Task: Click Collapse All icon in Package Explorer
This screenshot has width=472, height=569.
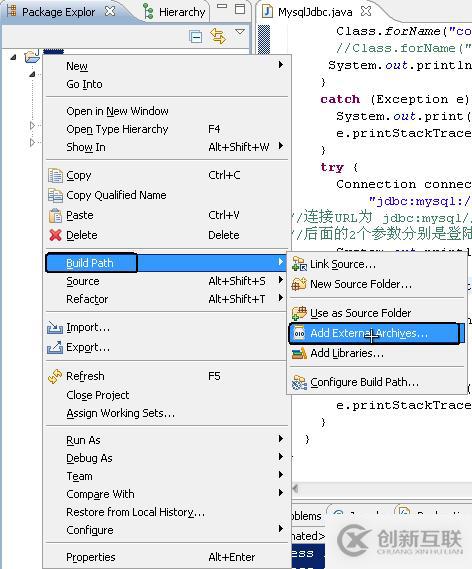Action: click(196, 36)
